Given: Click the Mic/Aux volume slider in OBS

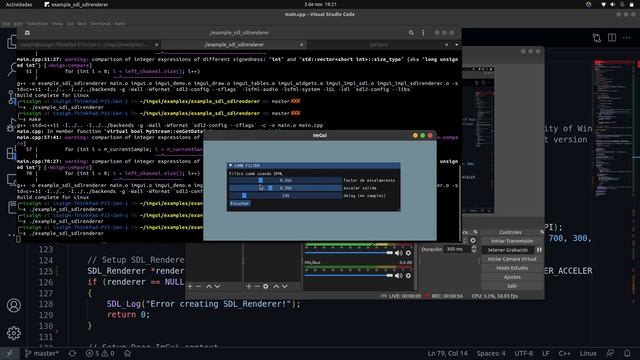Looking at the screenshot, I should pos(348,276).
